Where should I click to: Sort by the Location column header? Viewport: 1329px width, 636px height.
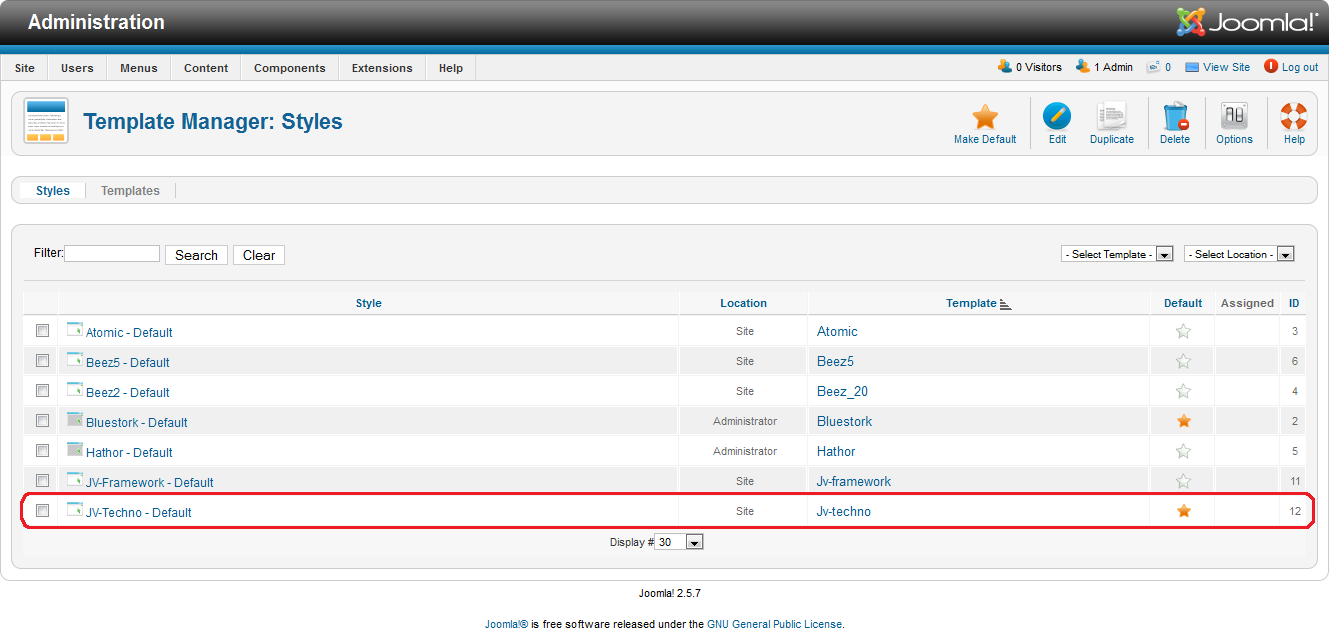click(x=744, y=303)
